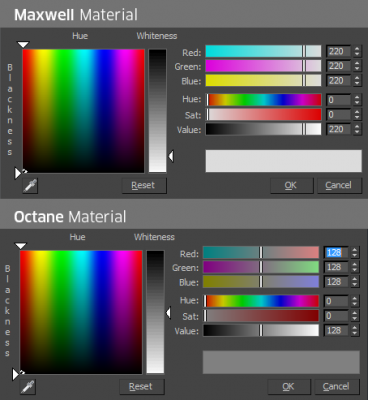The width and height of the screenshot is (368, 400).
Task: Click the Whiteness arrow marker in Maxwell Material
Action: [x=171, y=156]
